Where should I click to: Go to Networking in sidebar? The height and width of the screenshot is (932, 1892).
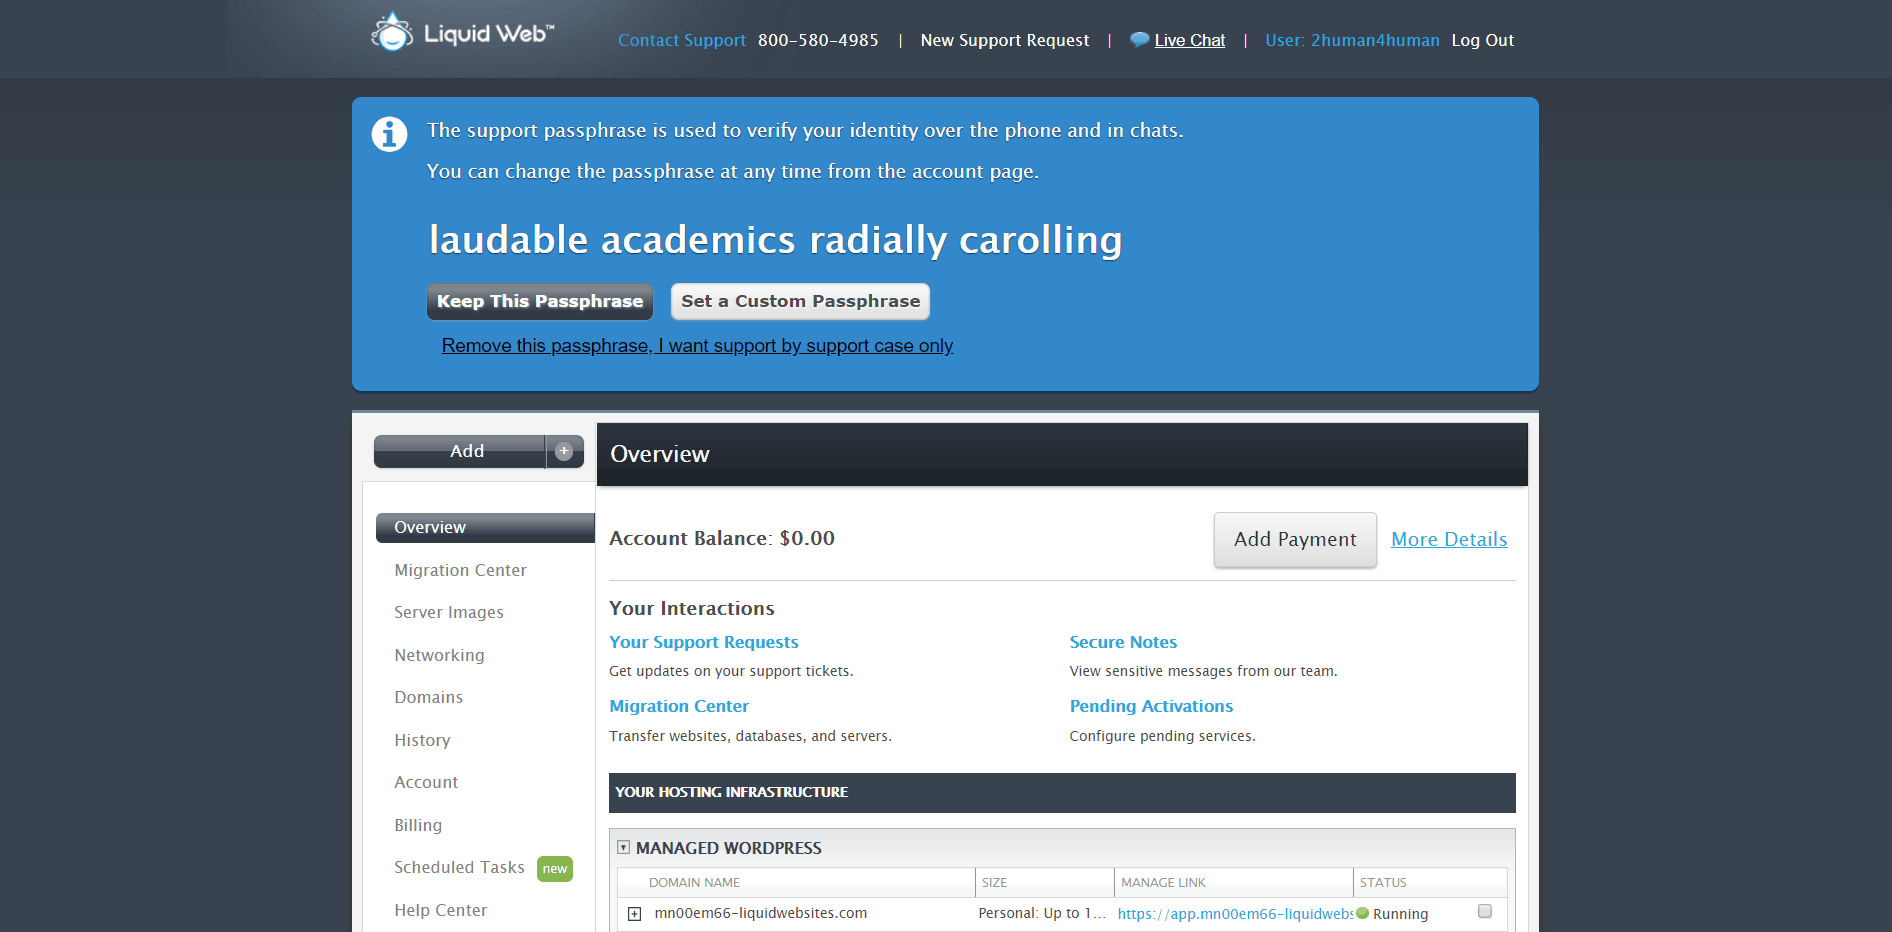[439, 655]
